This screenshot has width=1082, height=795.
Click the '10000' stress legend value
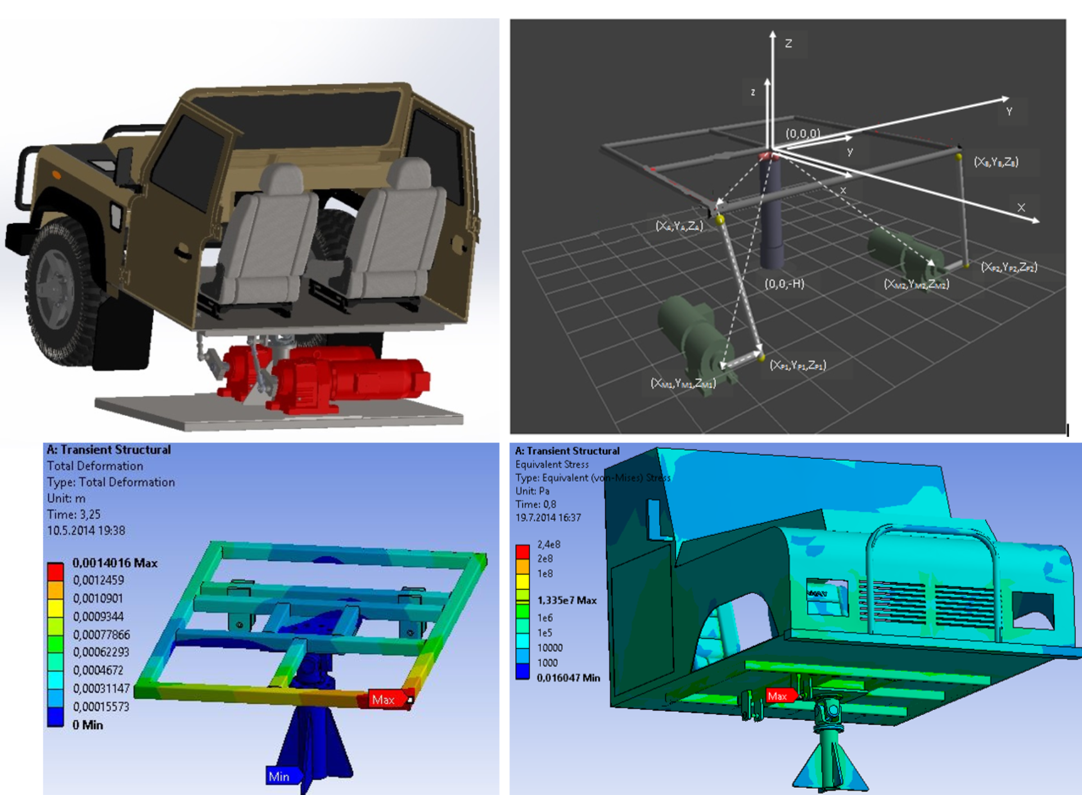coord(550,647)
